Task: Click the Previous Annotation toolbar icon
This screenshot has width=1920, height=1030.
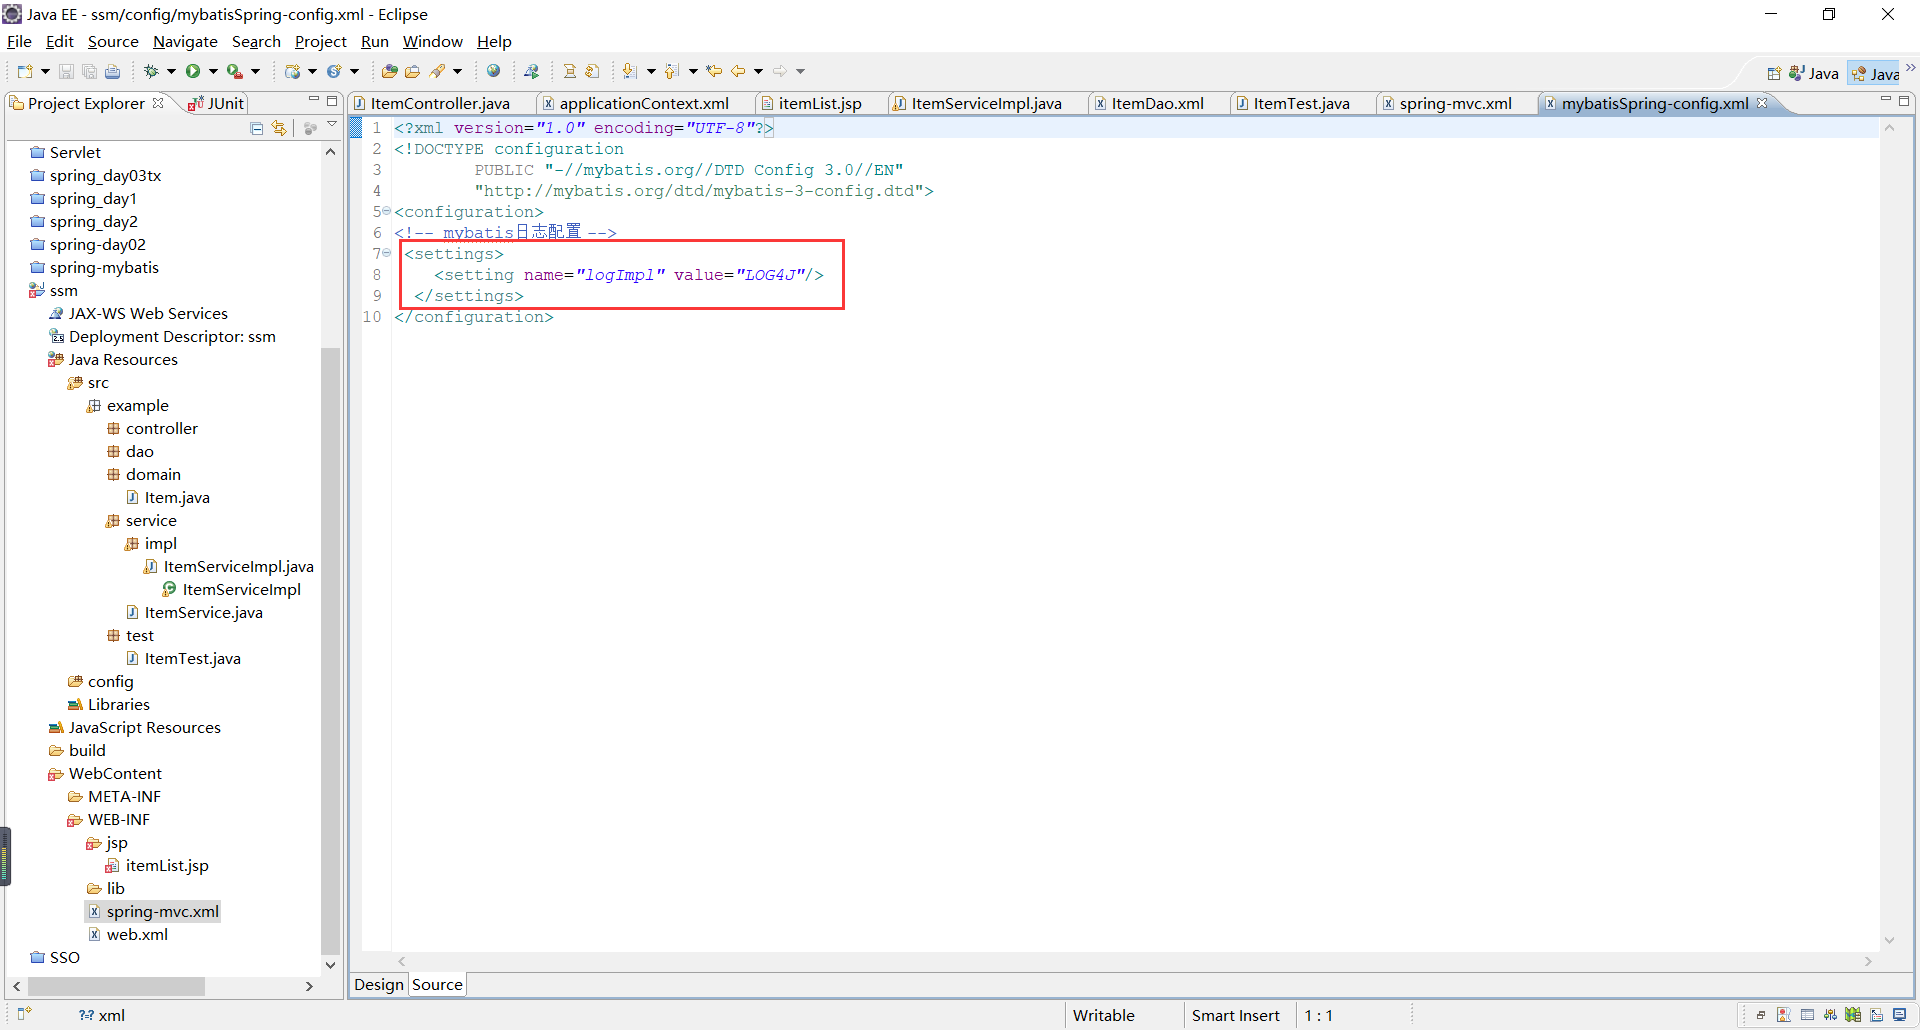Action: click(x=671, y=71)
